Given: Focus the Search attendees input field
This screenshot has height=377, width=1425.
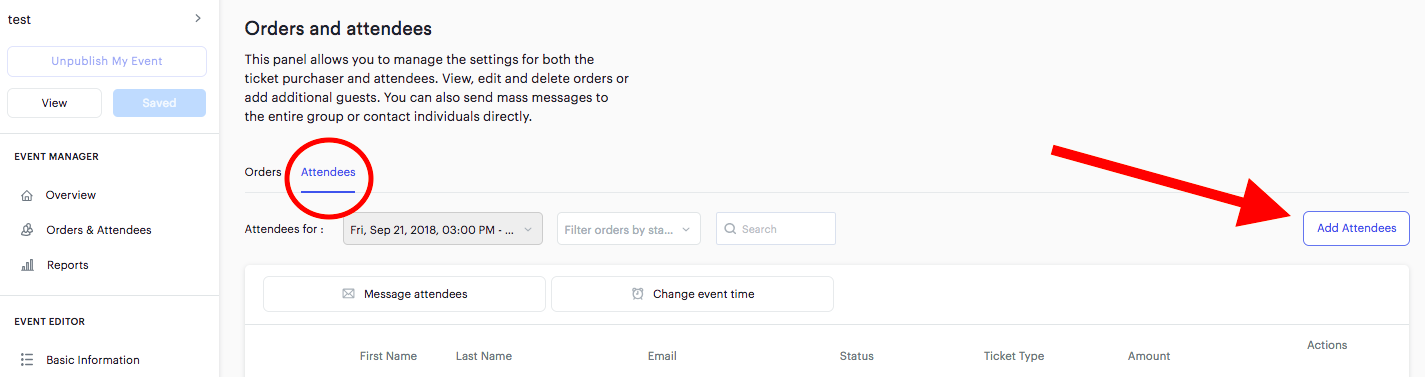Looking at the screenshot, I should [776, 229].
